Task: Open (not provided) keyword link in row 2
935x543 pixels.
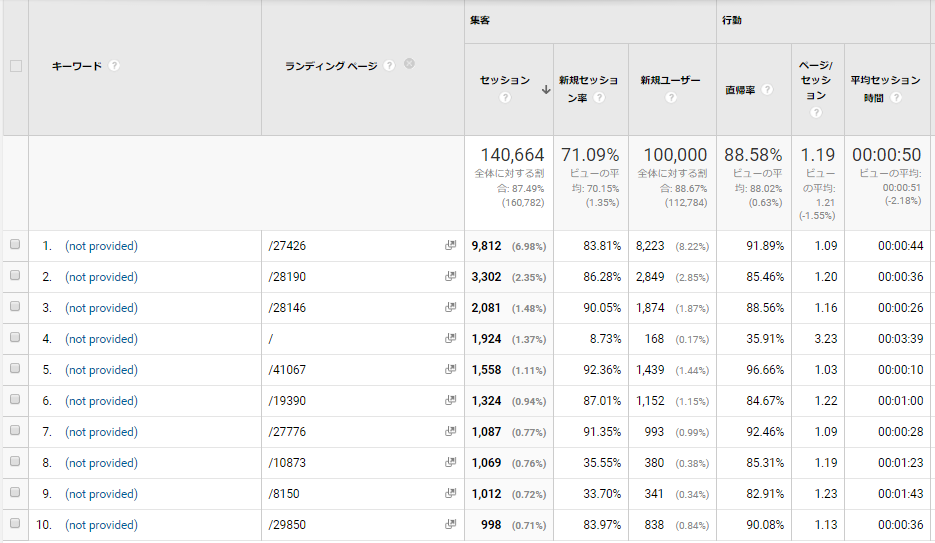Action: tap(101, 277)
